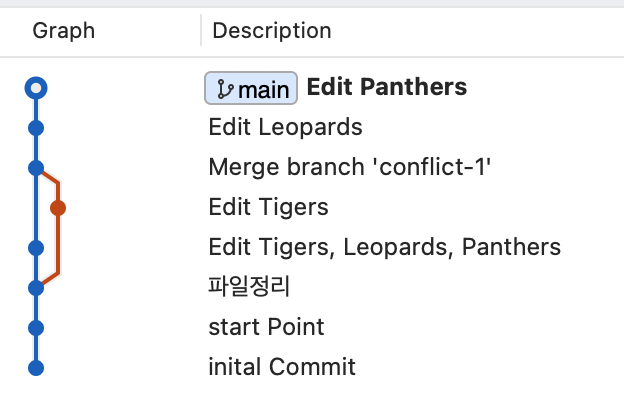Click the Edit Leopards graph node
The height and width of the screenshot is (418, 624).
(36, 128)
